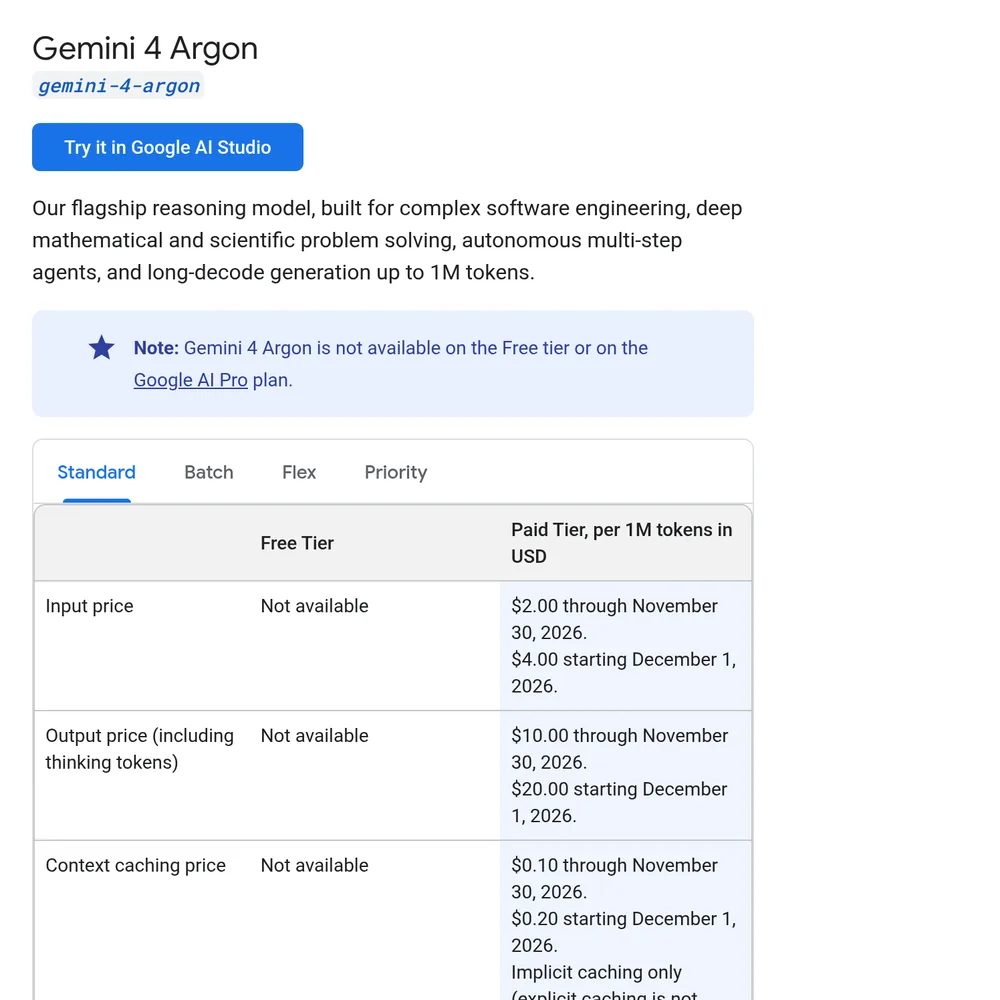Click the Input price row label
This screenshot has width=1000, height=1000.
pyautogui.click(x=89, y=606)
